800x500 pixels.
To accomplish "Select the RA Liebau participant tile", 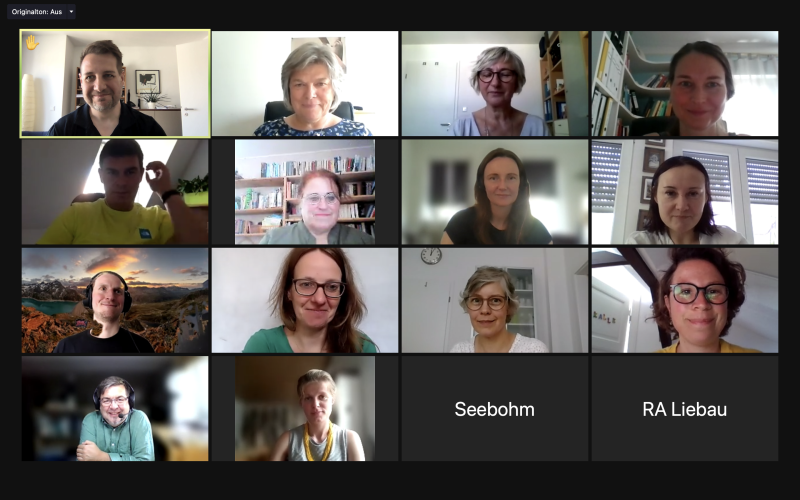I will click(685, 409).
